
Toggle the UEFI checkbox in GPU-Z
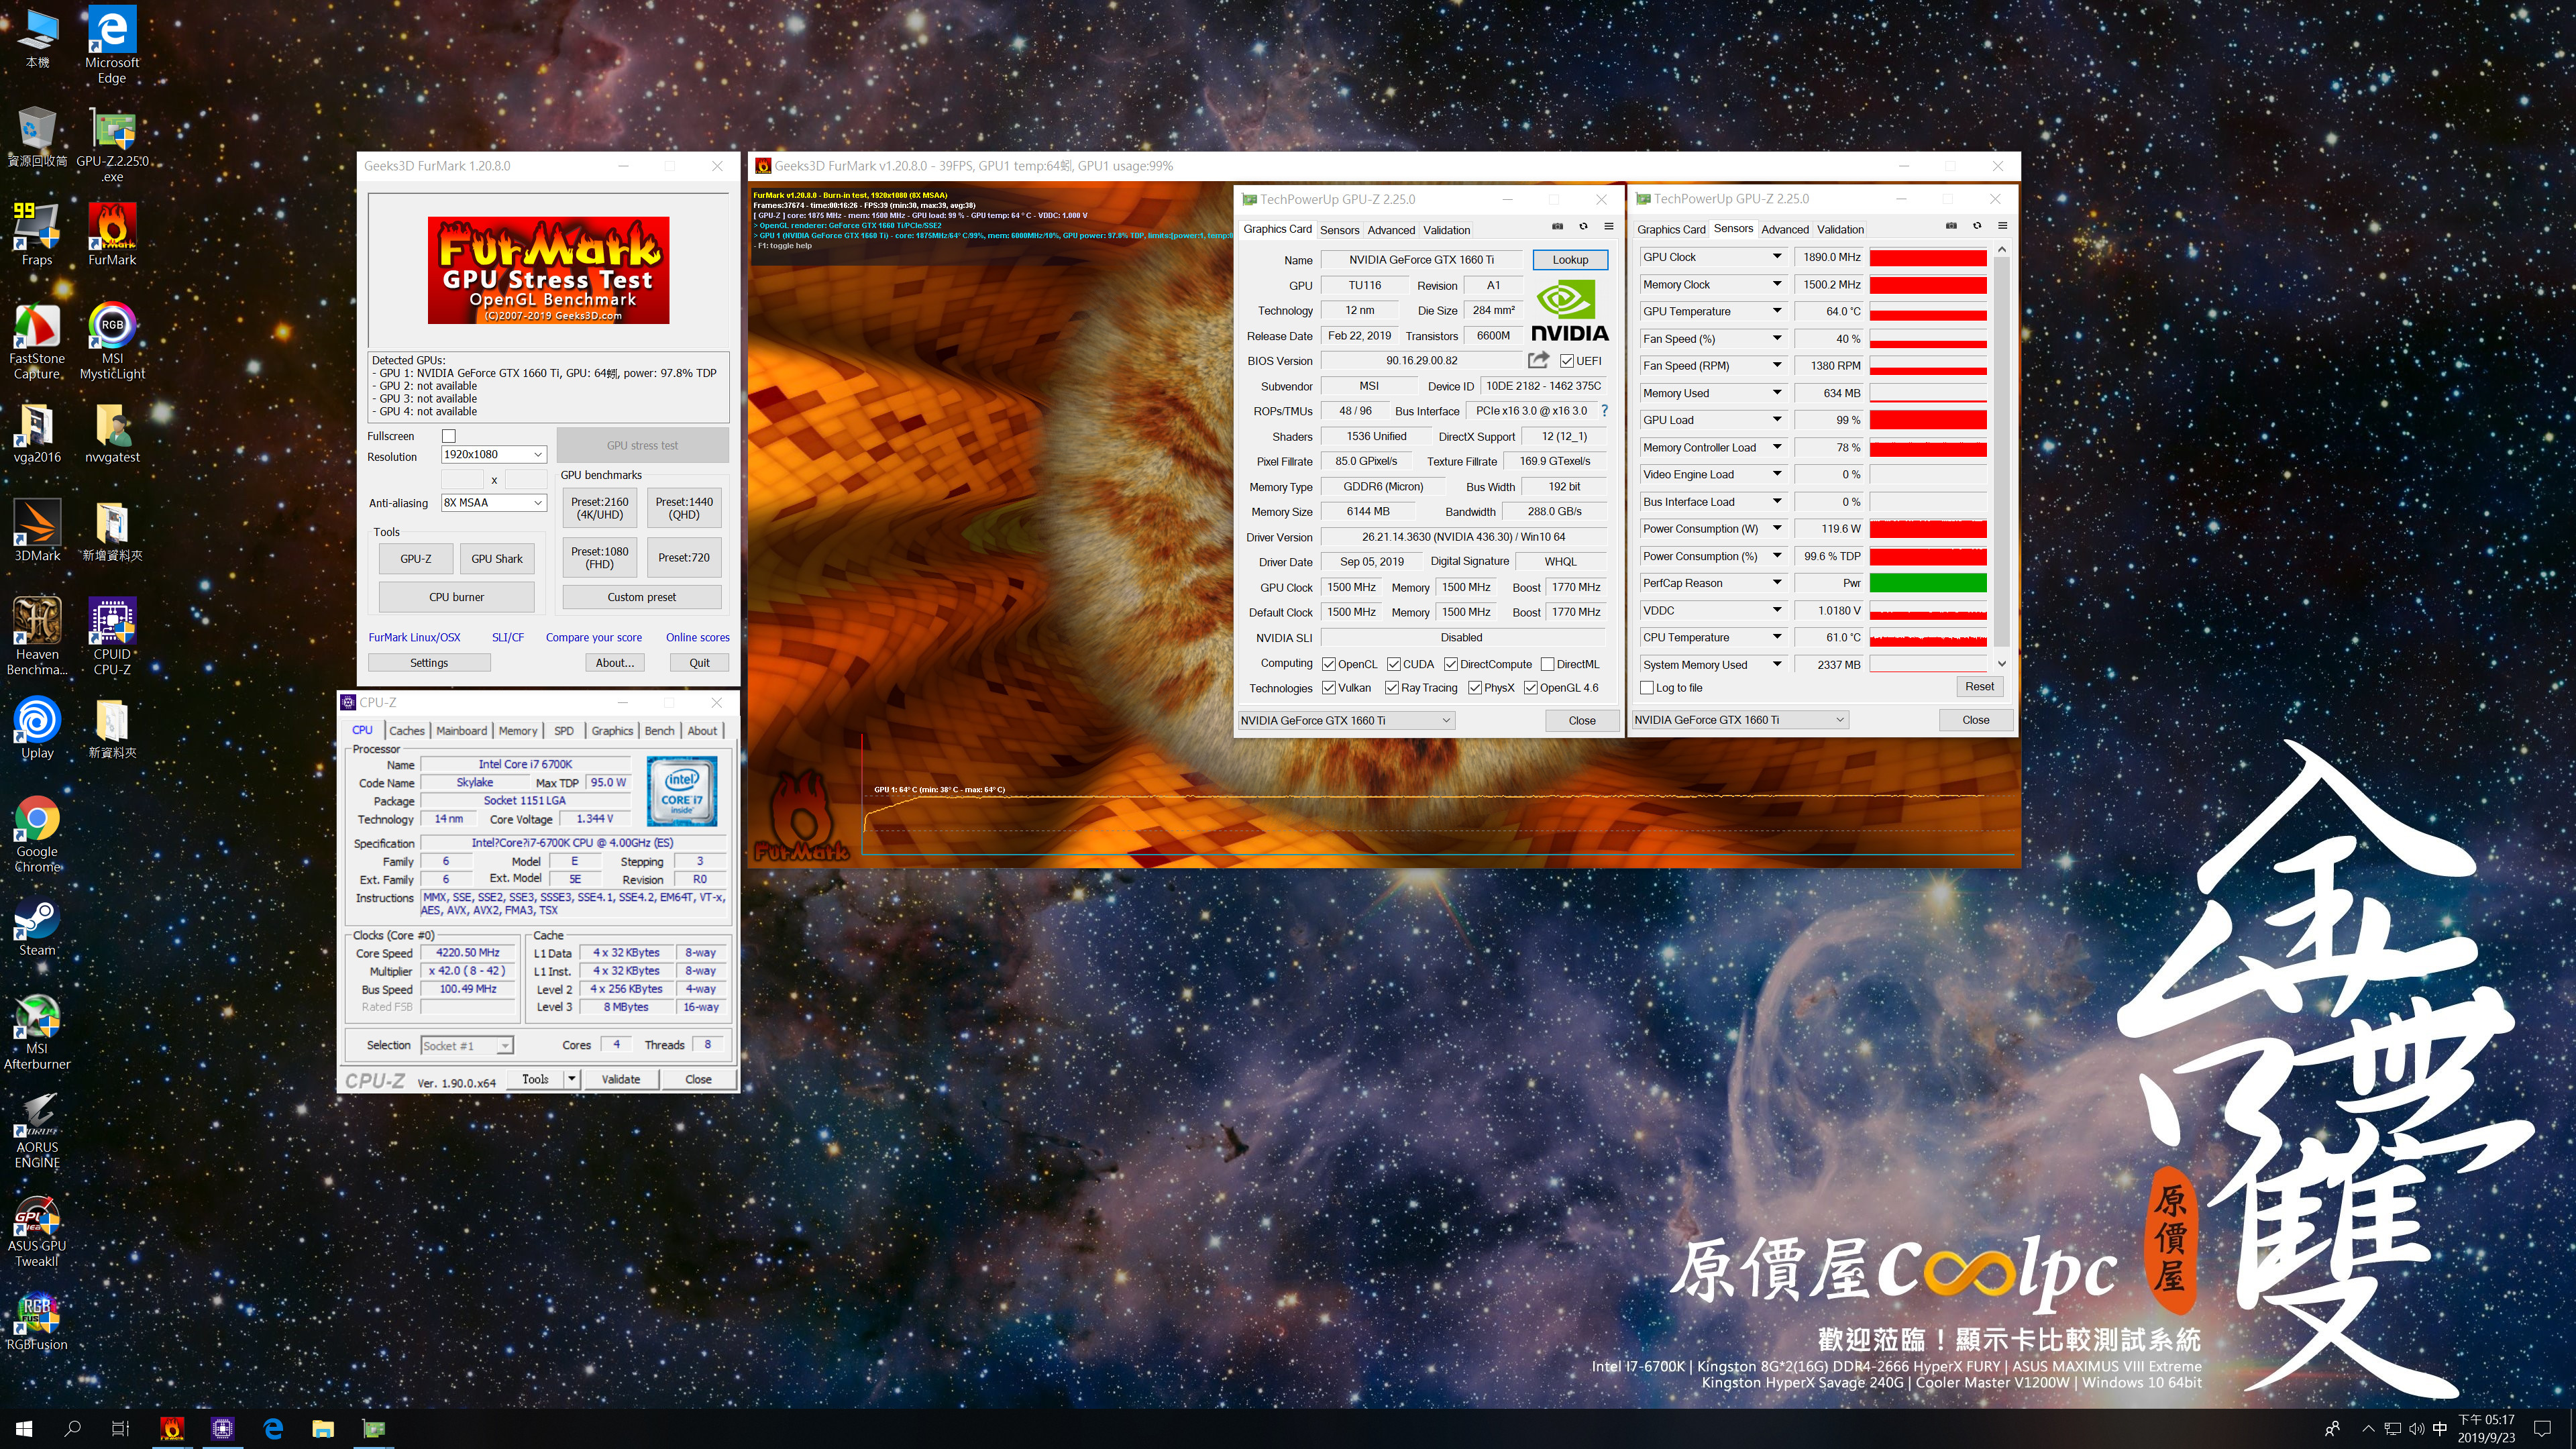click(1567, 361)
